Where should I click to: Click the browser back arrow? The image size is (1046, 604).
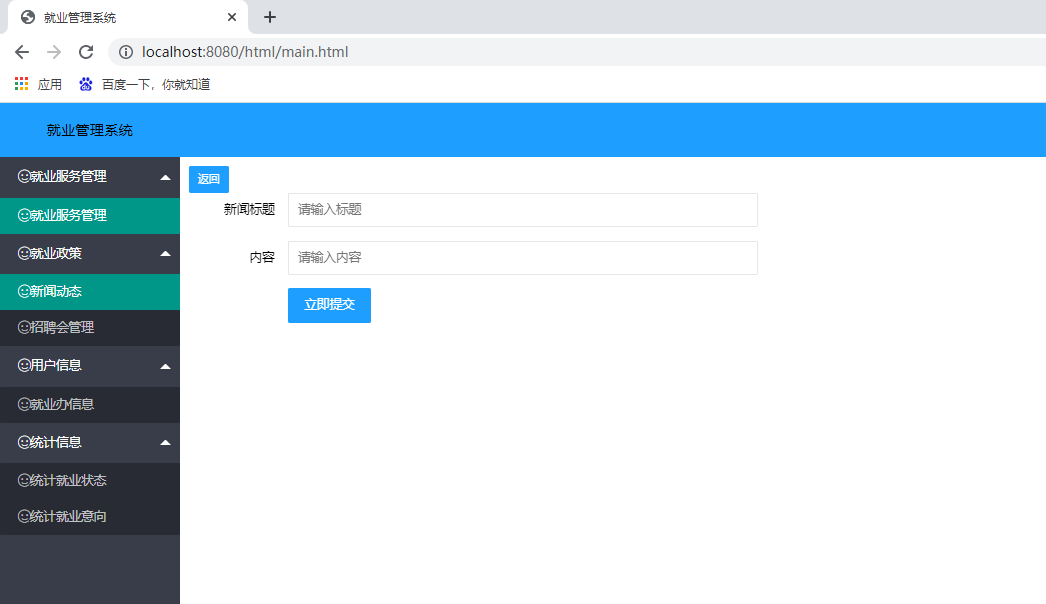[20, 51]
